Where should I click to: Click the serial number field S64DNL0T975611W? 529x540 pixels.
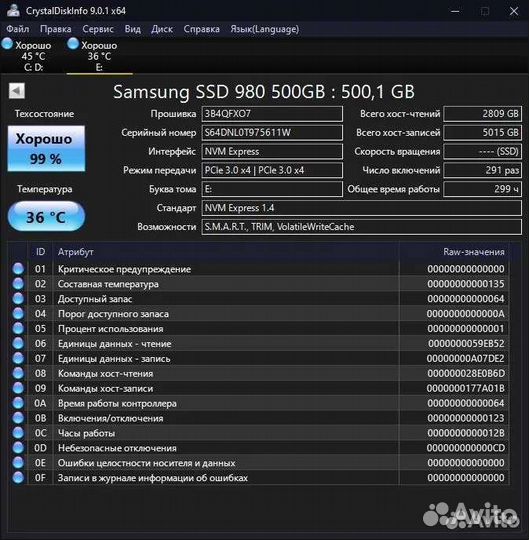click(x=272, y=133)
